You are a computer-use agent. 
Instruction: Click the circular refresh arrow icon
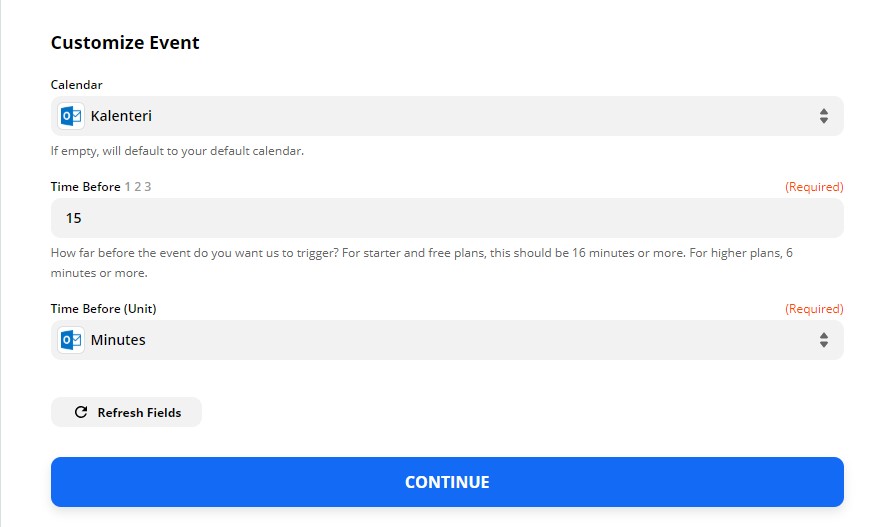pyautogui.click(x=81, y=412)
